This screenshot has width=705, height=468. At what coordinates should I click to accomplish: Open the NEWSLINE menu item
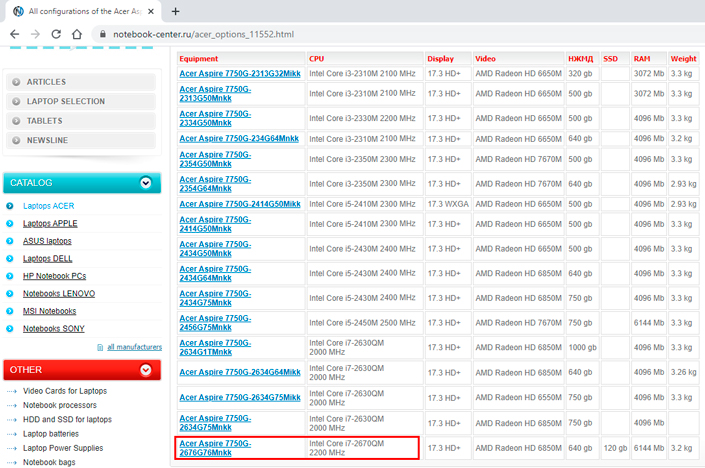(81, 140)
